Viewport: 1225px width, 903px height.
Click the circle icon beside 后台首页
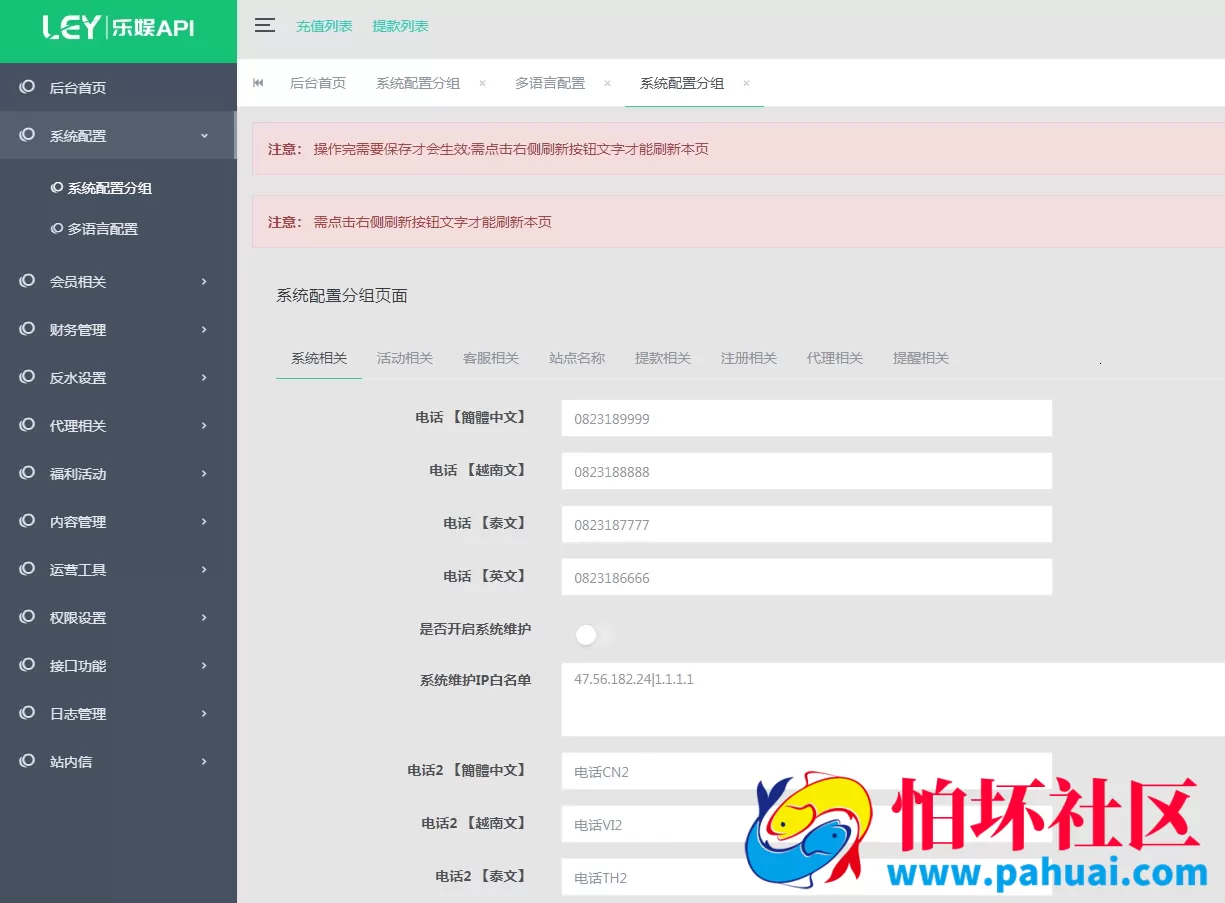(27, 87)
